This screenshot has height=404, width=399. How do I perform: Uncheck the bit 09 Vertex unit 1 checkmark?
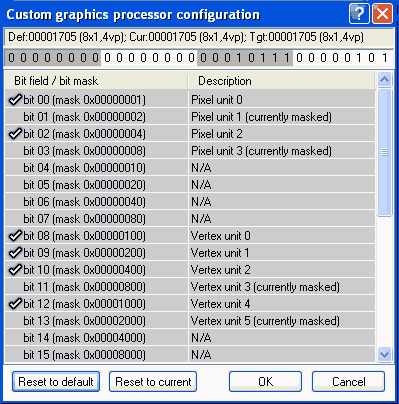[15, 253]
